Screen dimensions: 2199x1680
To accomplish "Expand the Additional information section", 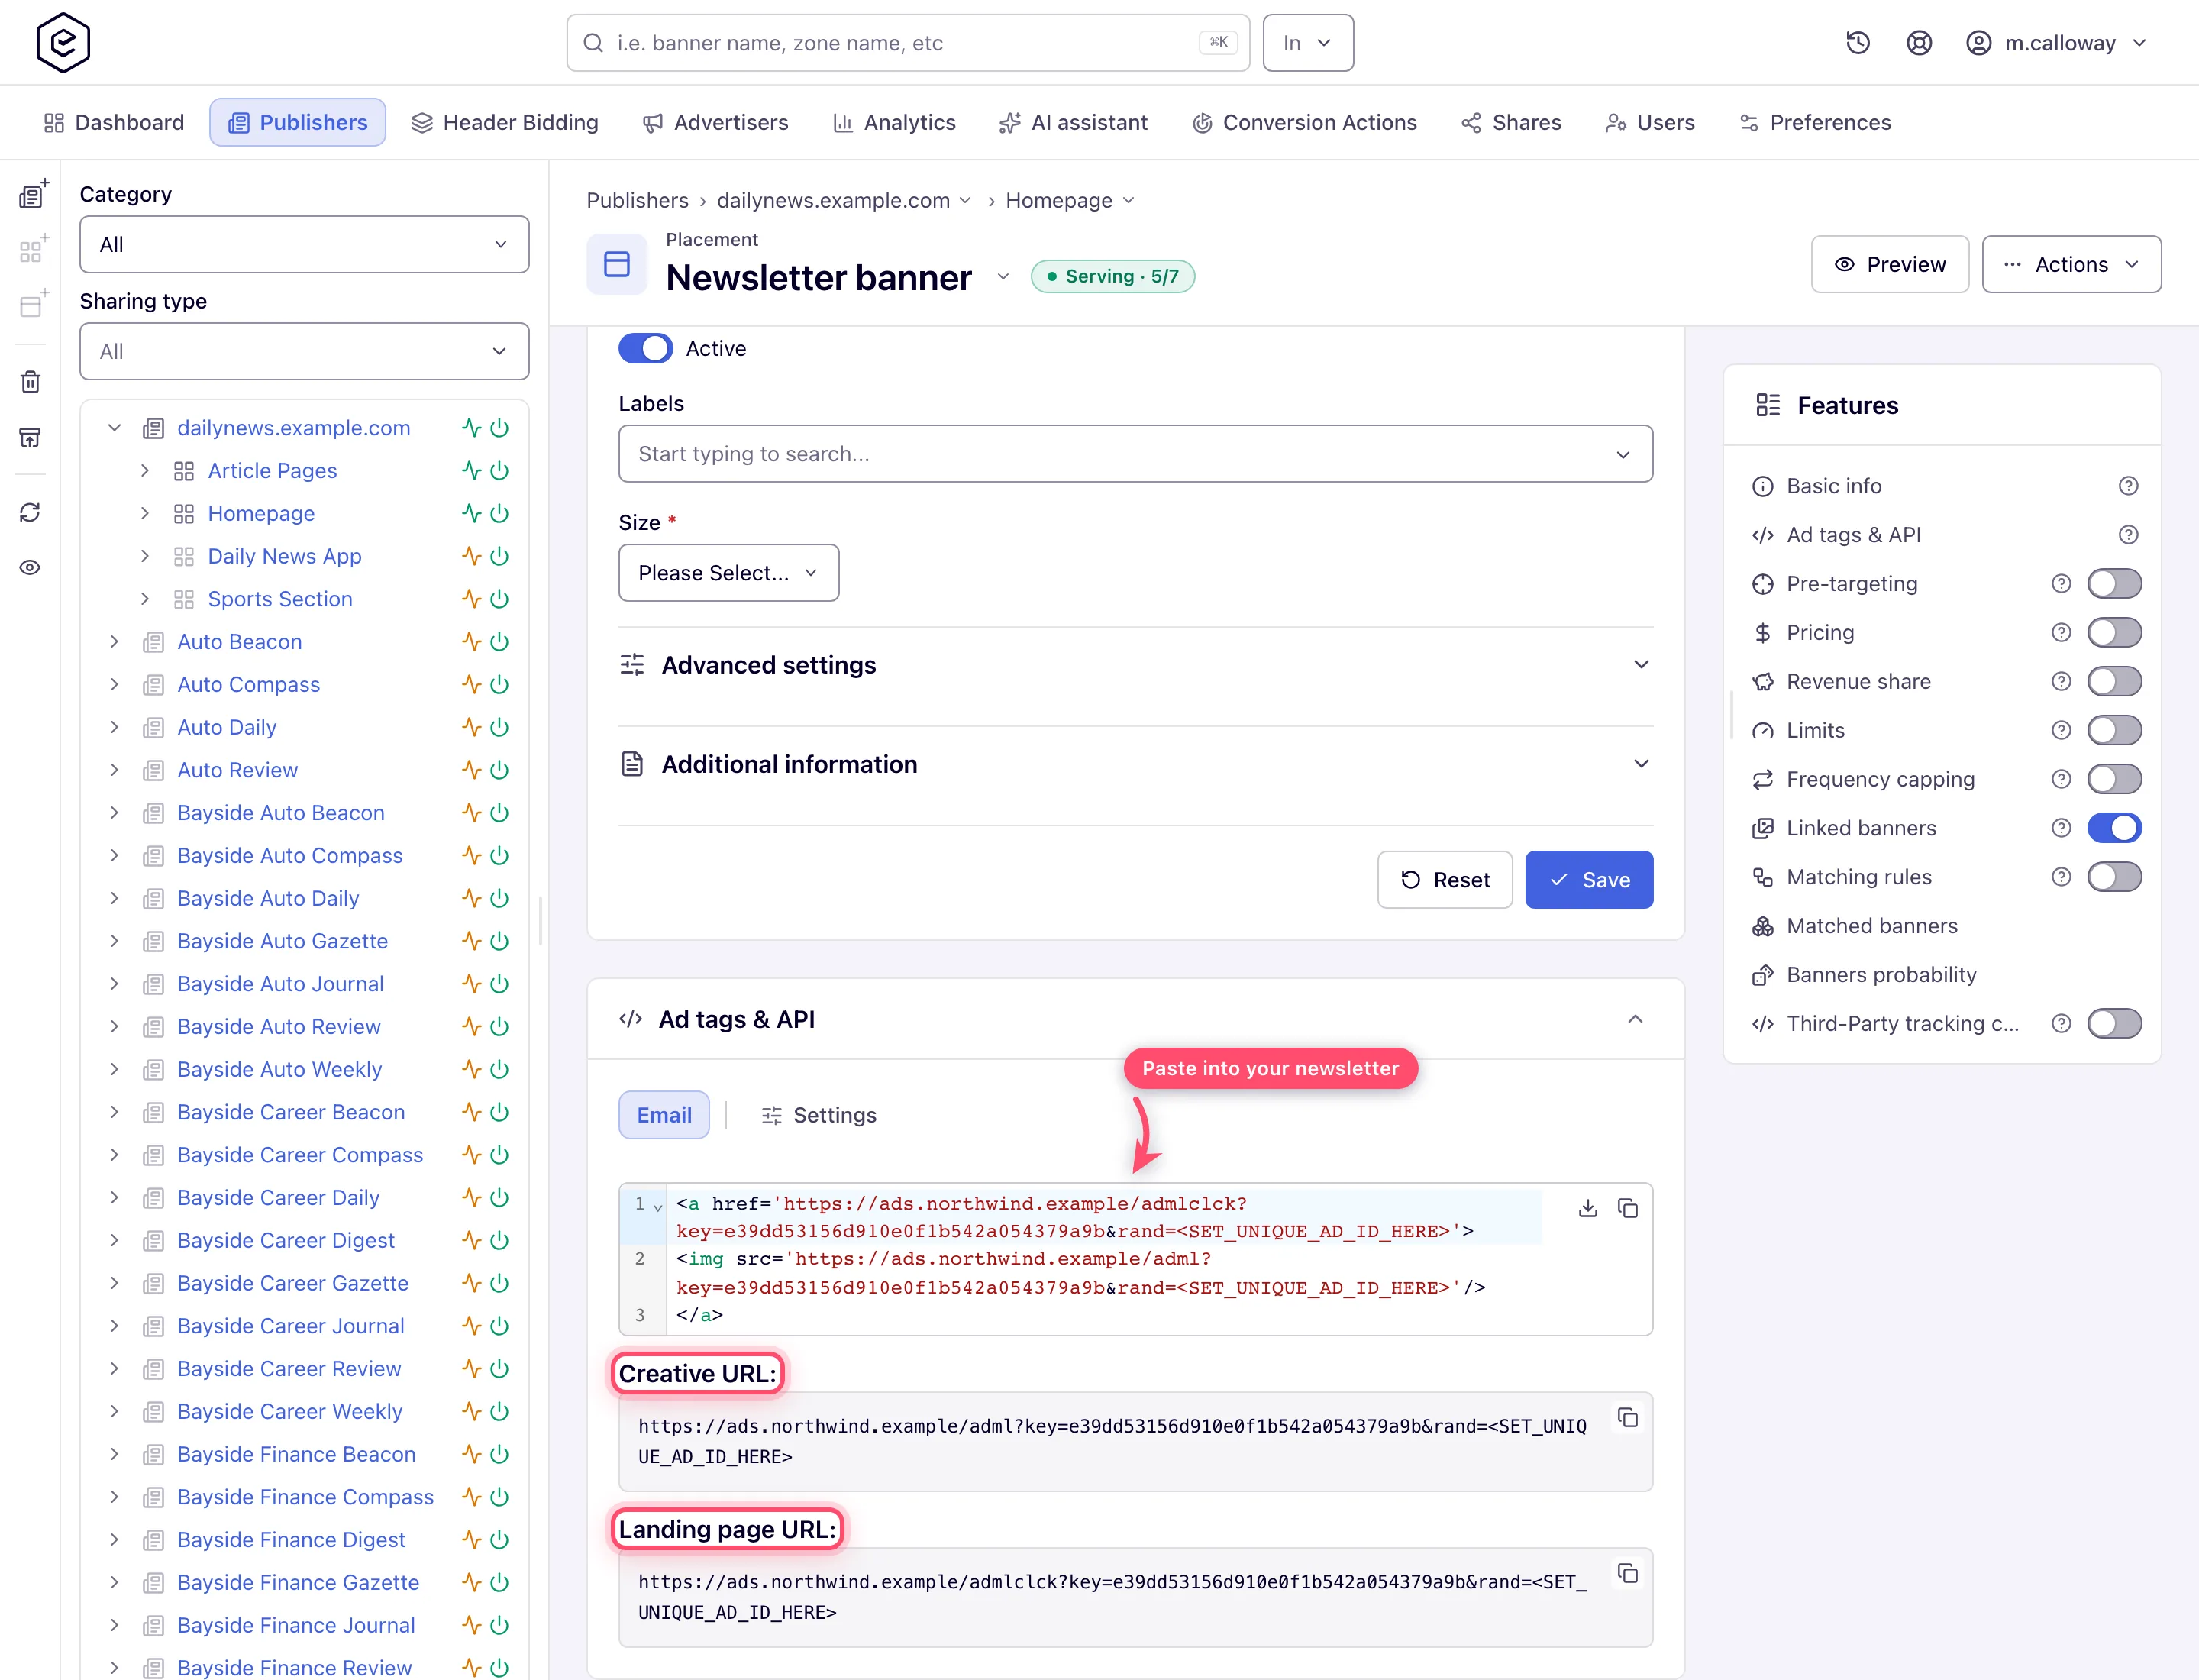I will 1135,765.
